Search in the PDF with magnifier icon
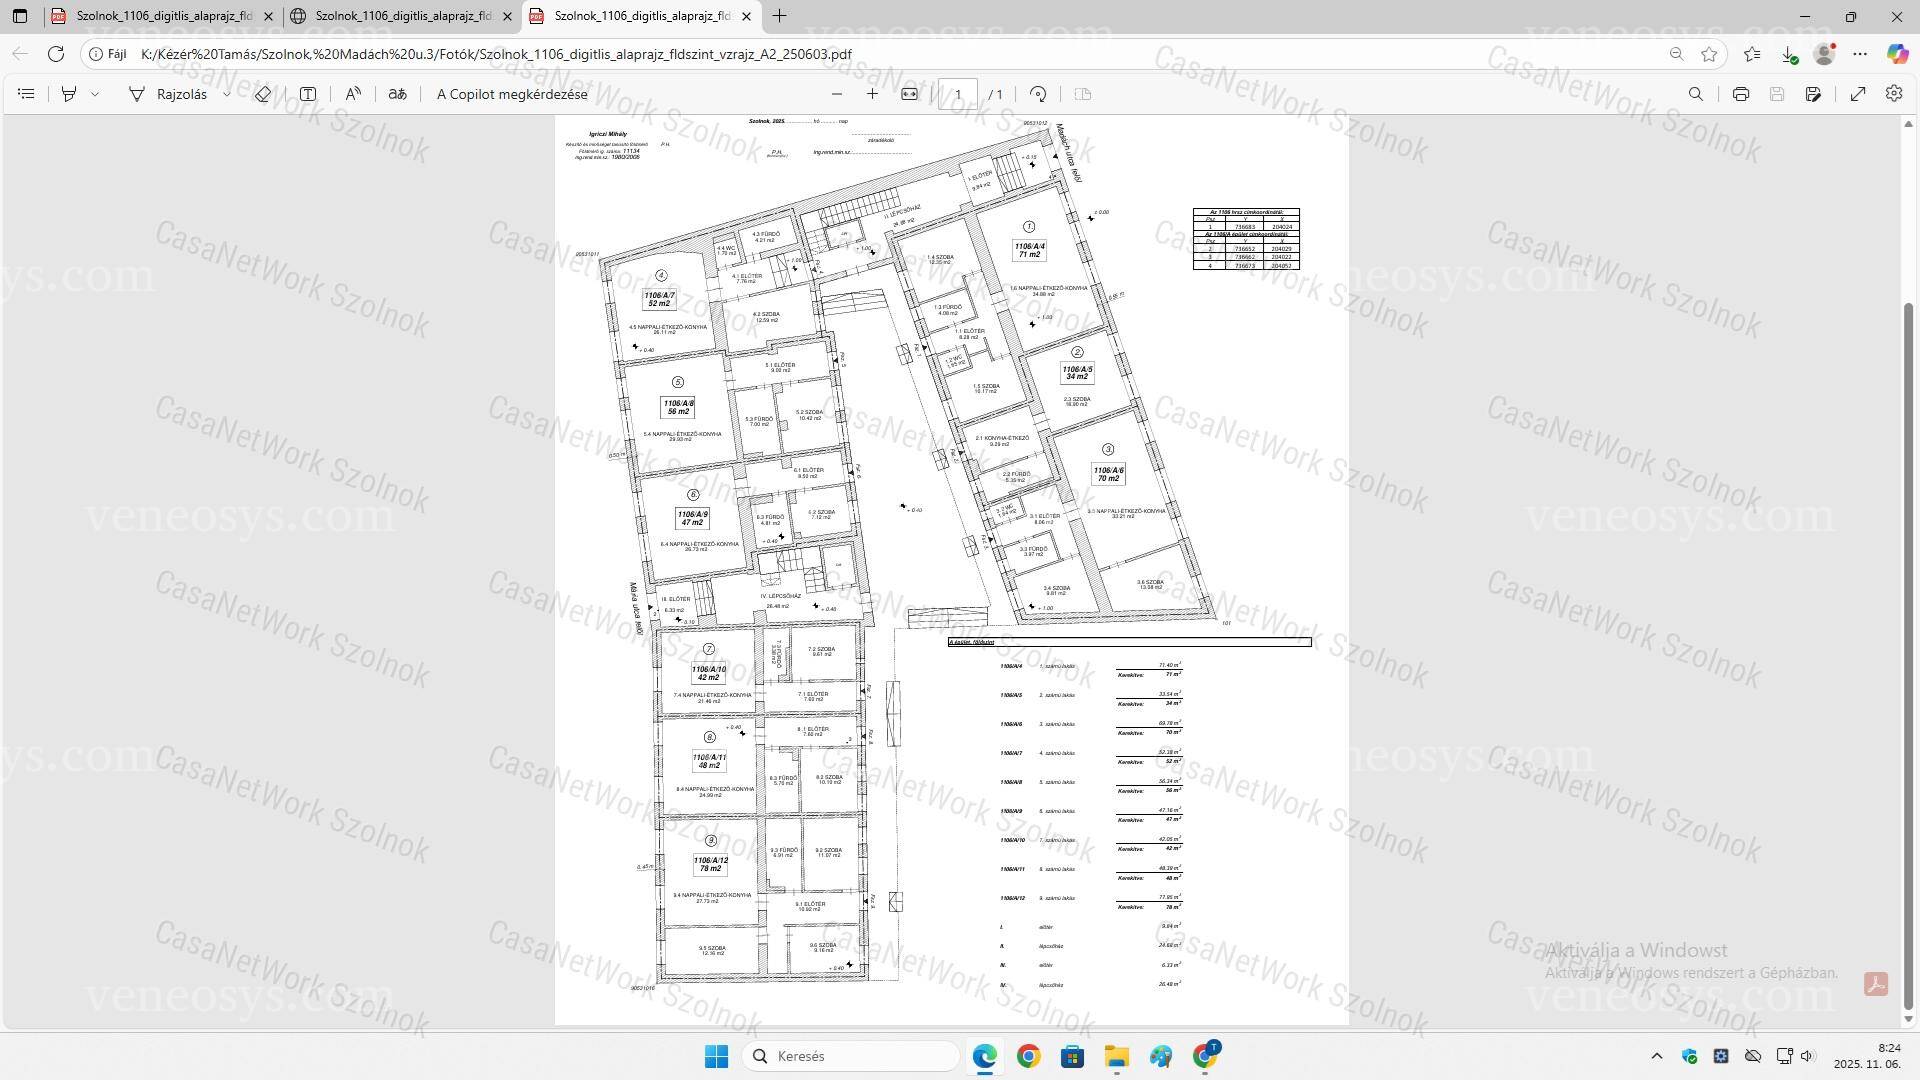The width and height of the screenshot is (1920, 1080). pyautogui.click(x=1696, y=94)
